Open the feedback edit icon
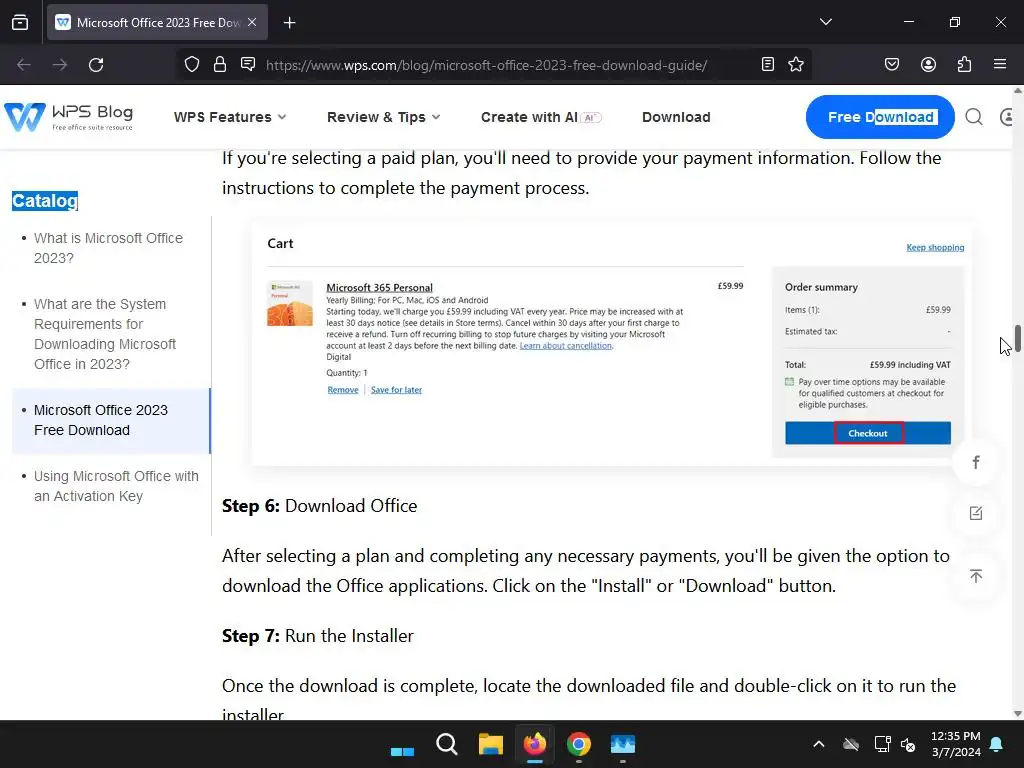1024x768 pixels. (976, 513)
